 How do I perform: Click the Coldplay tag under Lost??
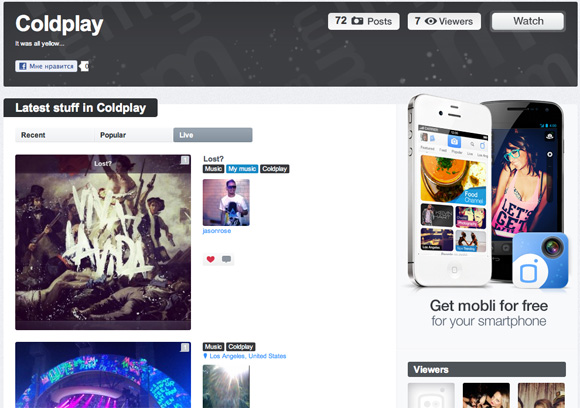(274, 169)
